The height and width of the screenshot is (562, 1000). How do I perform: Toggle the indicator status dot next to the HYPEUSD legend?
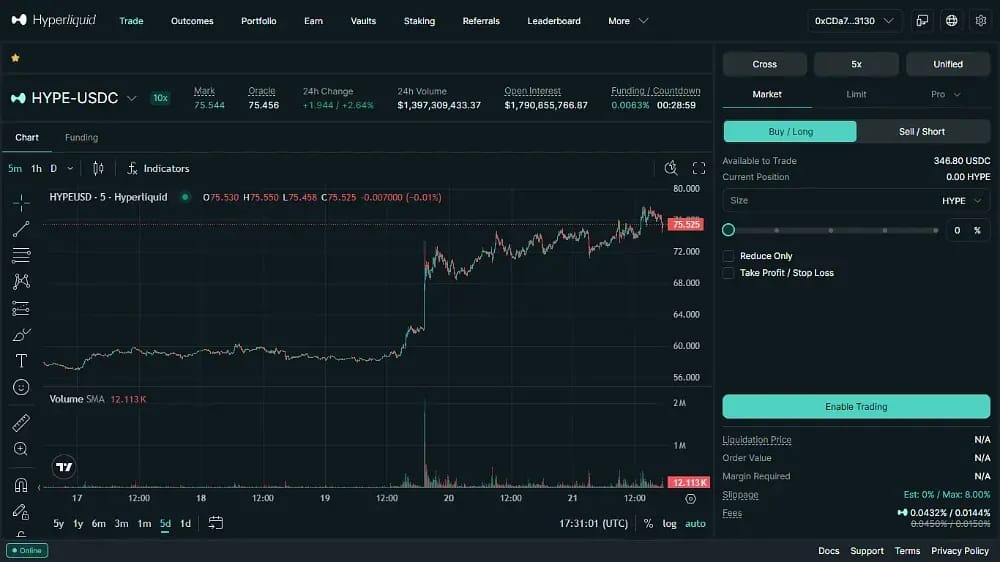click(x=185, y=197)
